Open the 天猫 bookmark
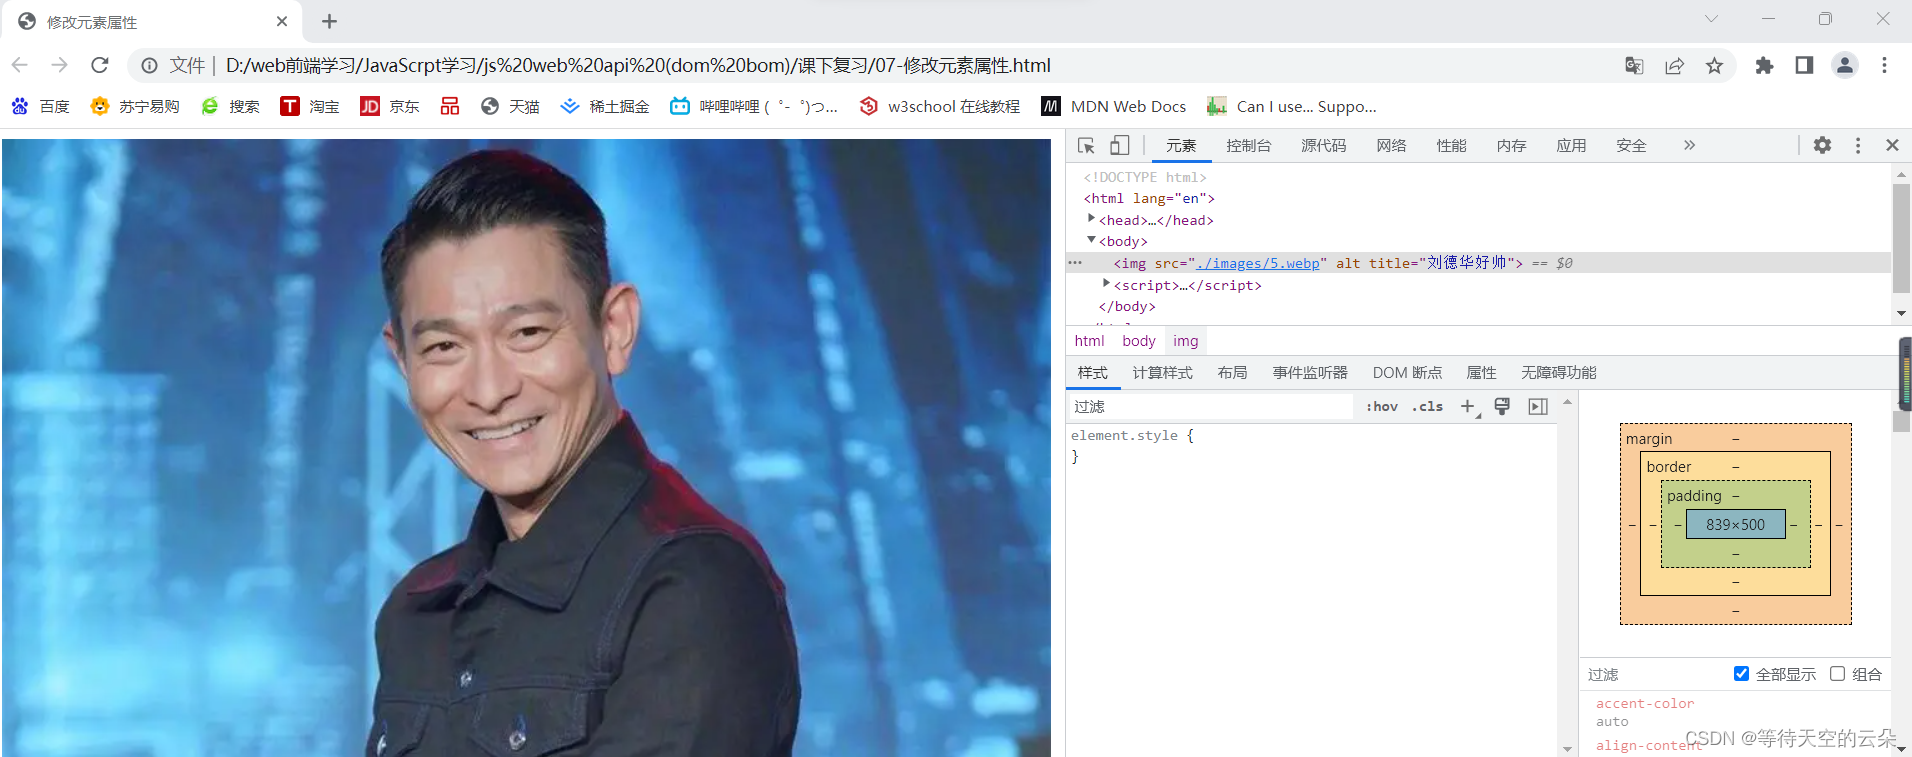 click(x=510, y=106)
